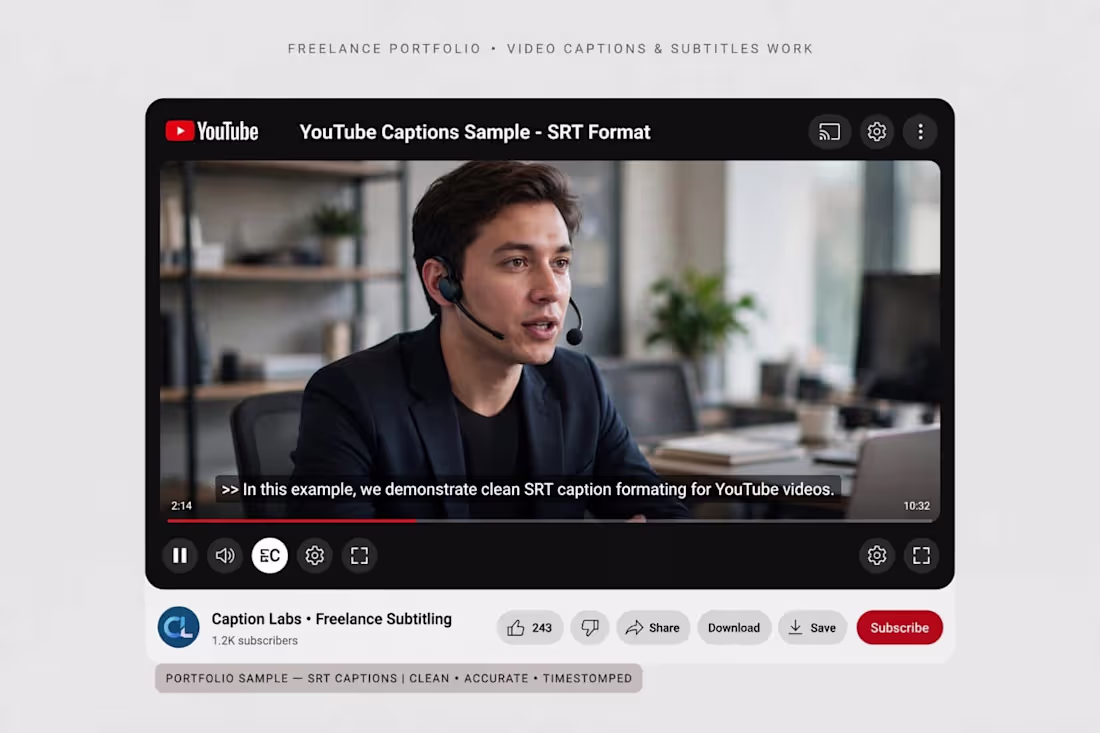This screenshot has height=733, width=1100.
Task: Open settings gear in player header
Action: 876,132
